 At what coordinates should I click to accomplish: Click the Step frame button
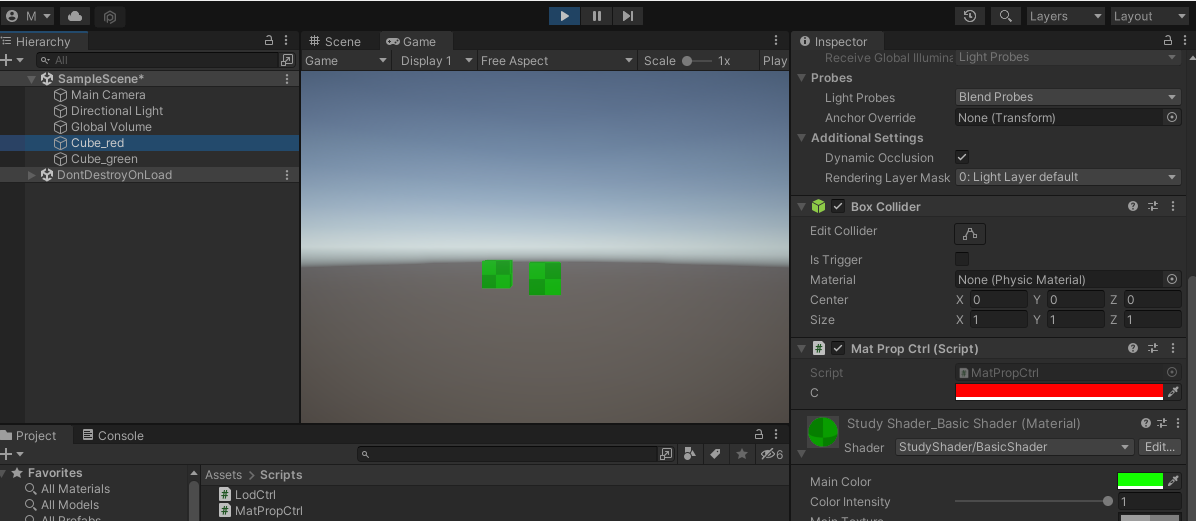627,16
